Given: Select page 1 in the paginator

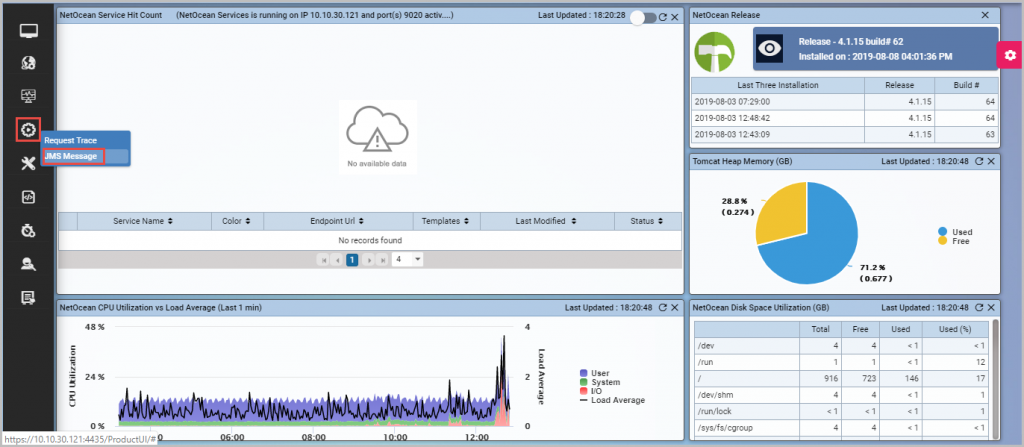Looking at the screenshot, I should pos(352,260).
